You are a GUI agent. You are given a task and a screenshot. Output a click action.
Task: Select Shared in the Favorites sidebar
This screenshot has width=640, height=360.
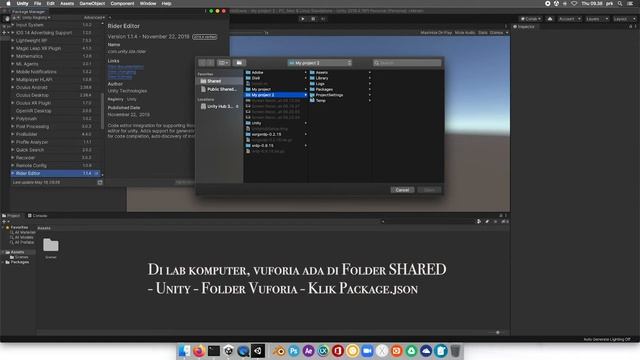tap(219, 81)
